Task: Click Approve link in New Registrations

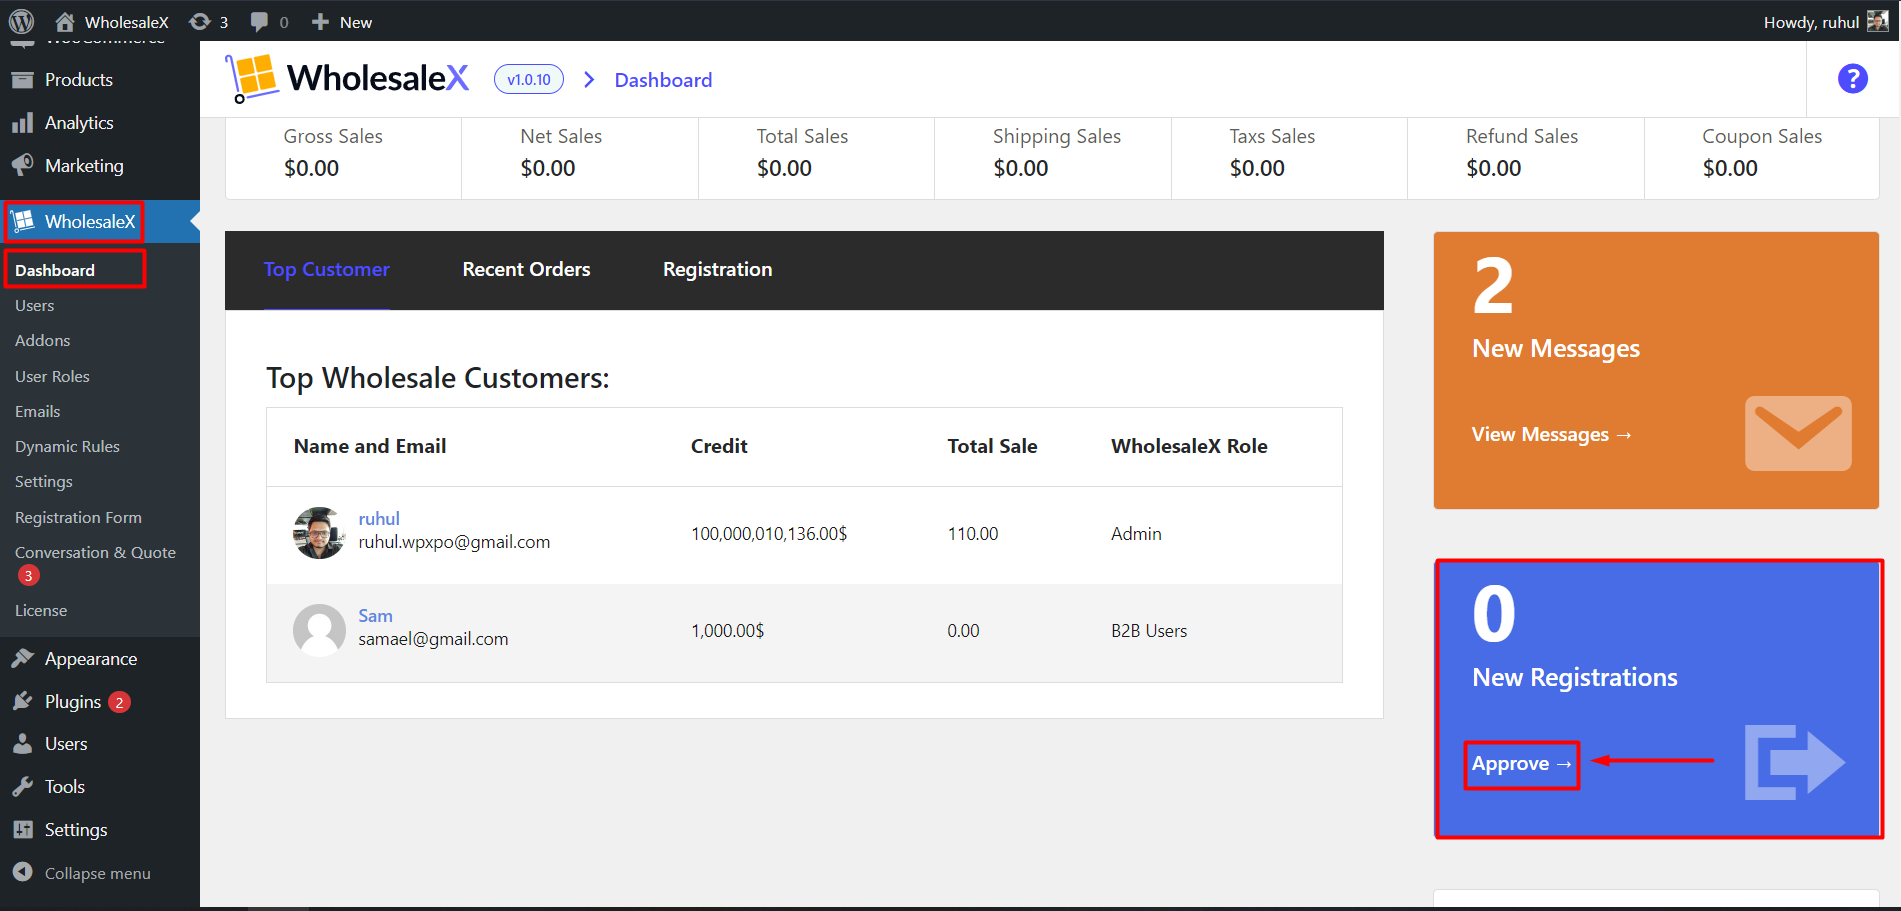Action: click(x=1521, y=764)
